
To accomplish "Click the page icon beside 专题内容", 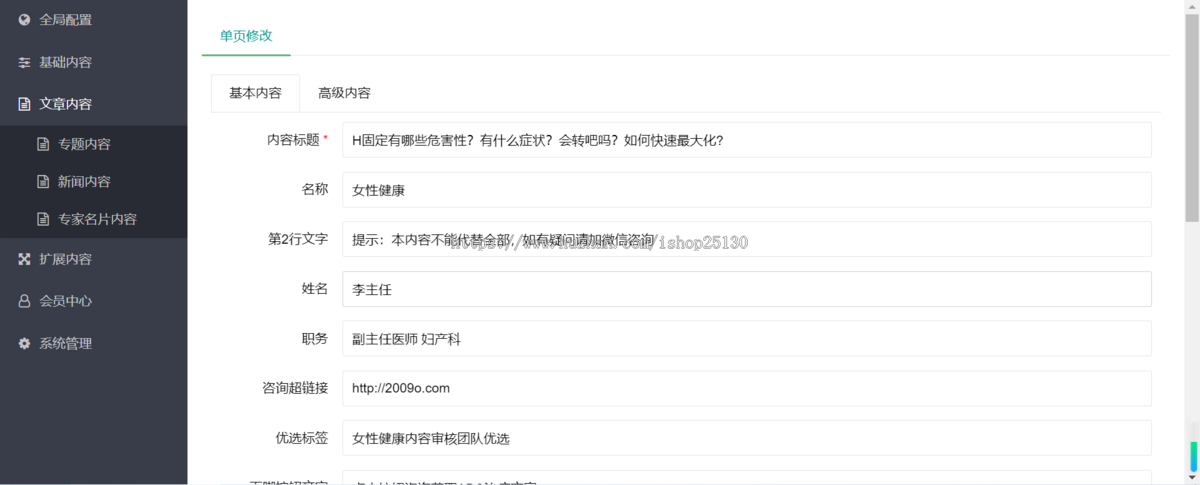I will [x=43, y=144].
